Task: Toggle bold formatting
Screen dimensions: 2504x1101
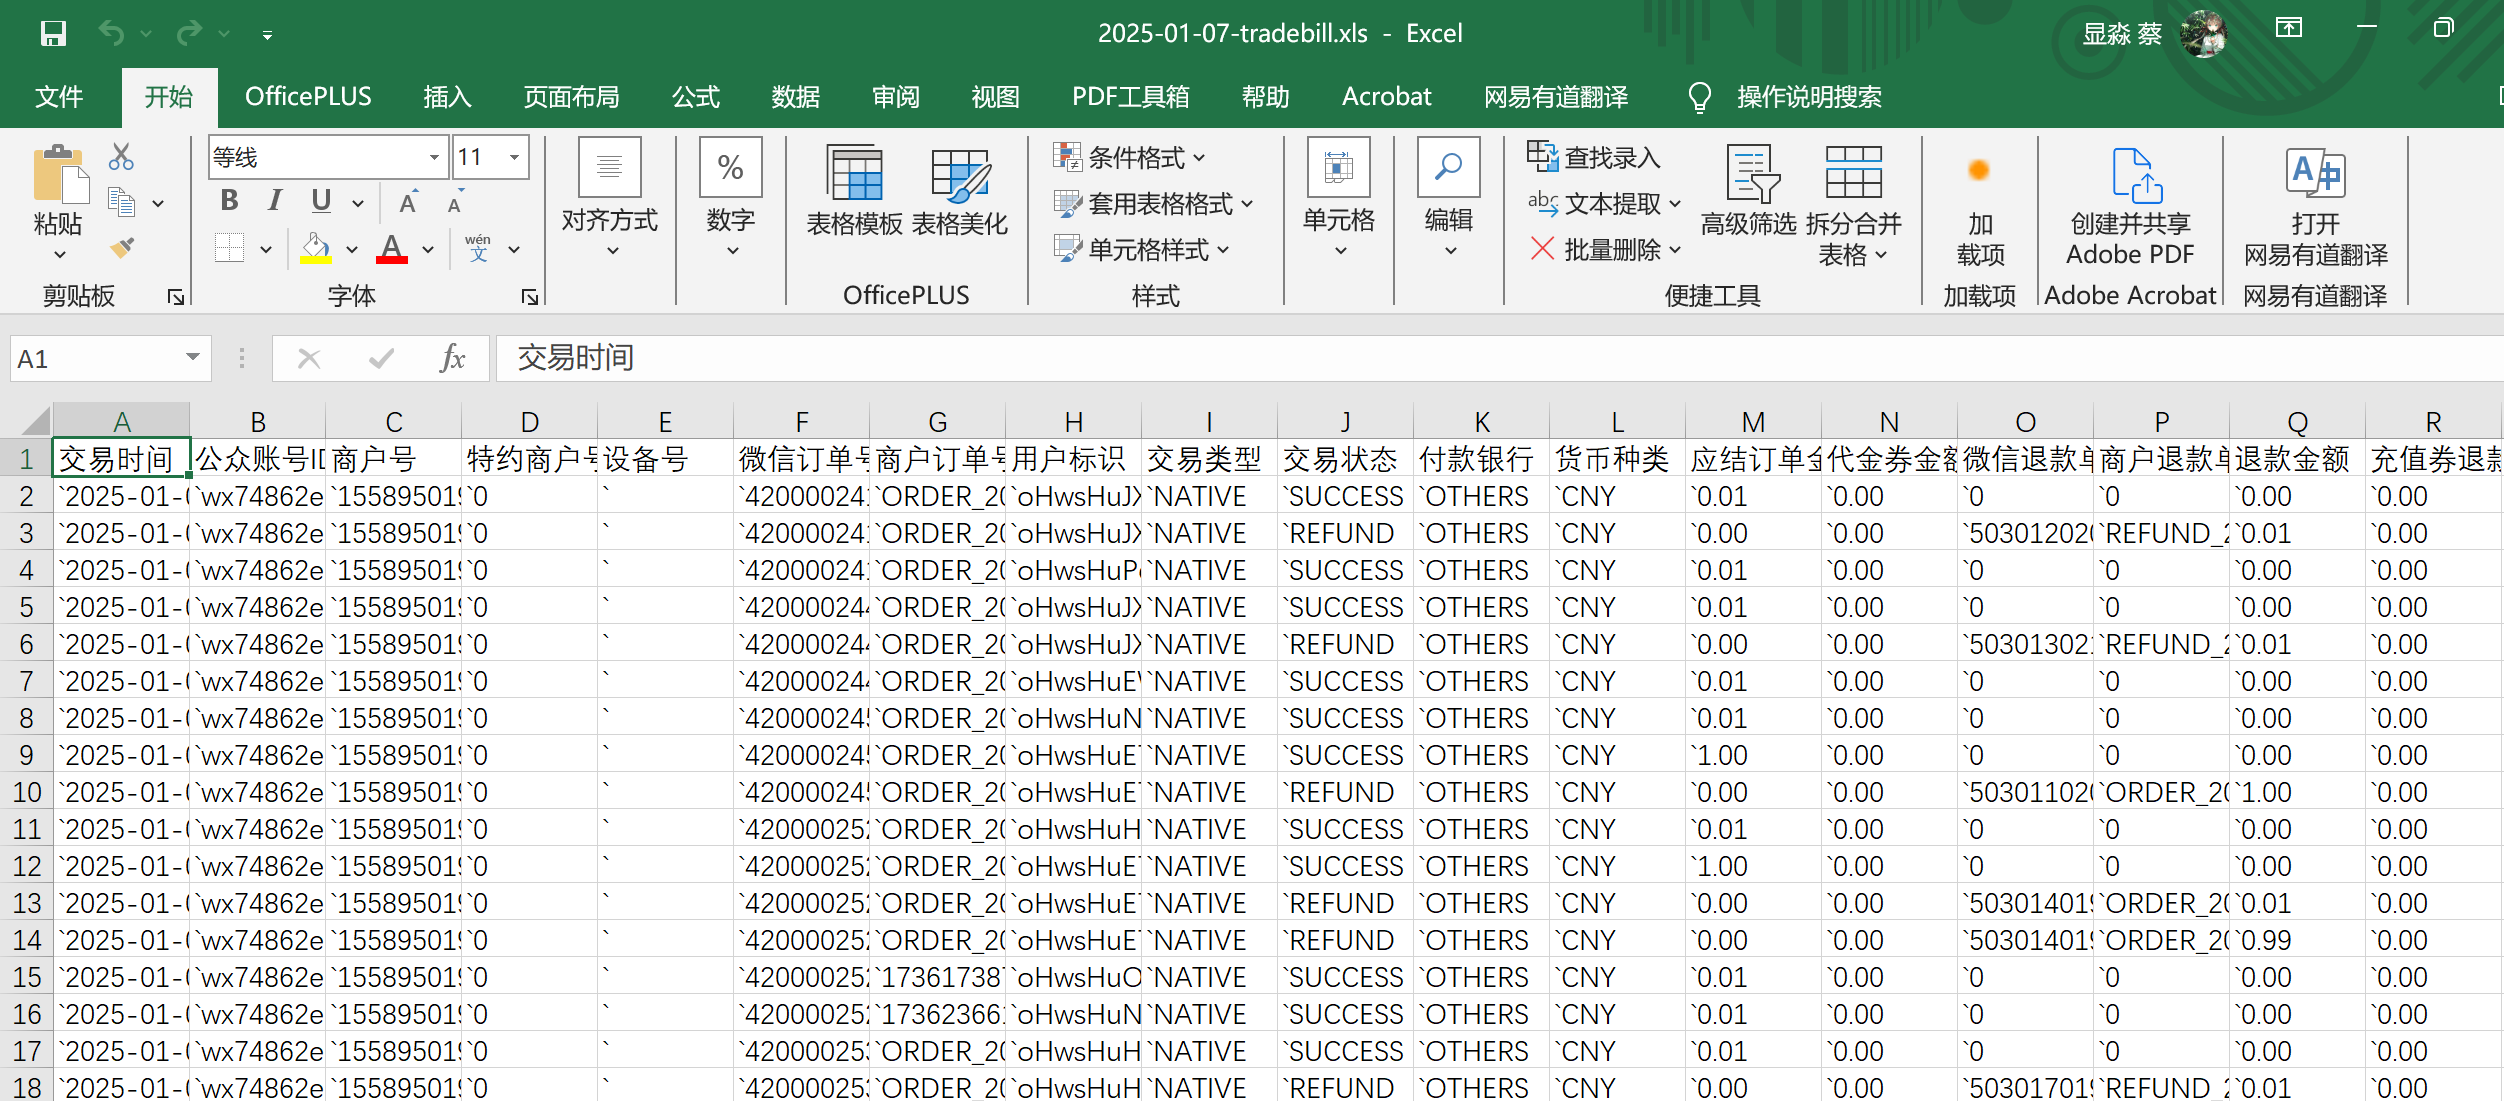Action: tap(229, 201)
